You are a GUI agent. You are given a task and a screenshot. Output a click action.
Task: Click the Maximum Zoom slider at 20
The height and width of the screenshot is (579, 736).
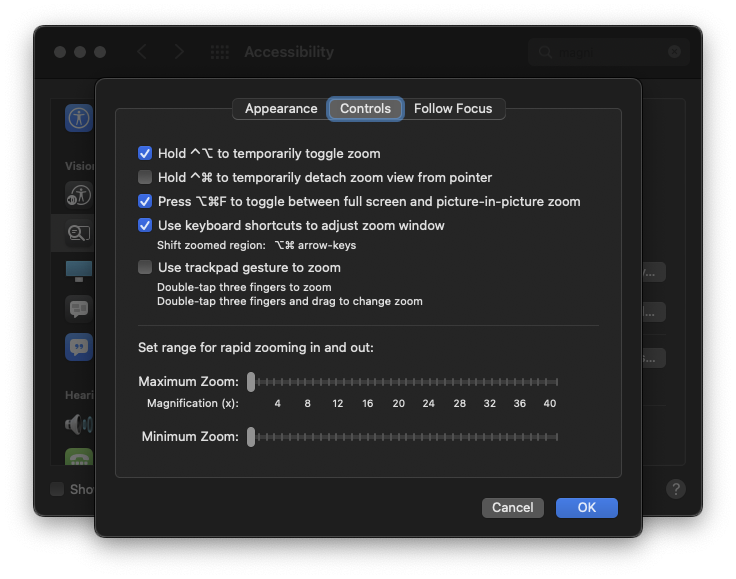[398, 382]
